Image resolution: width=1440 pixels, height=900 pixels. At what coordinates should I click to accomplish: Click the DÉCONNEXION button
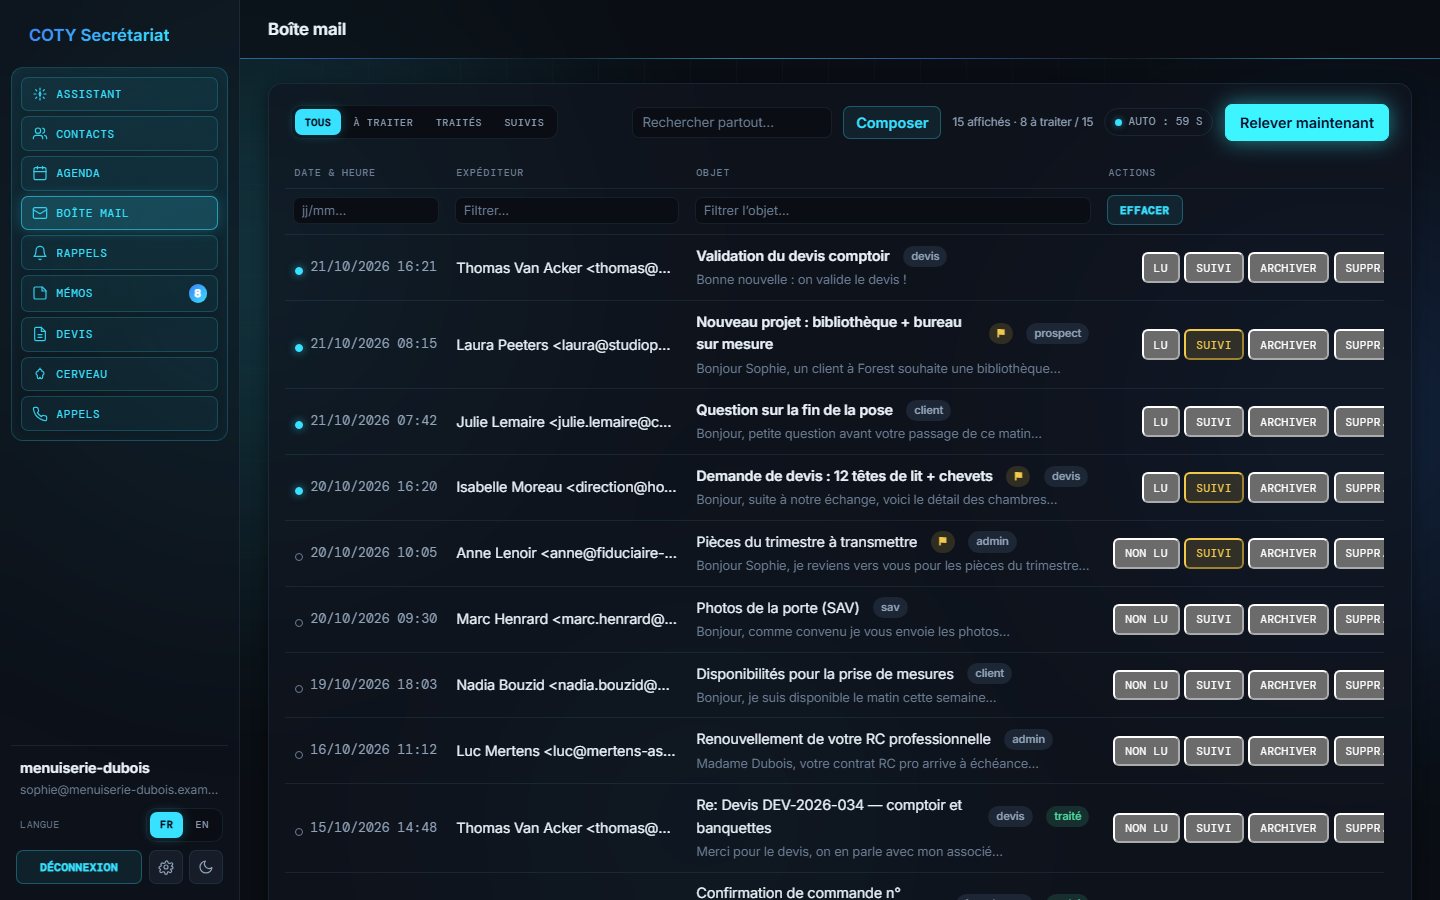click(79, 867)
